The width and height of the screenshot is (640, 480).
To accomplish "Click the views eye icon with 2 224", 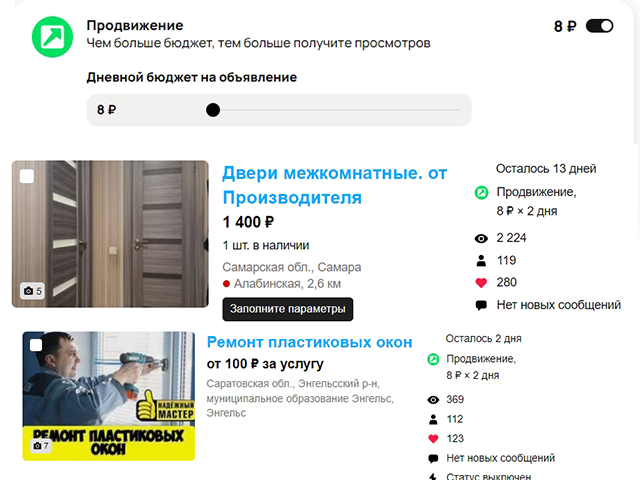I will 481,238.
